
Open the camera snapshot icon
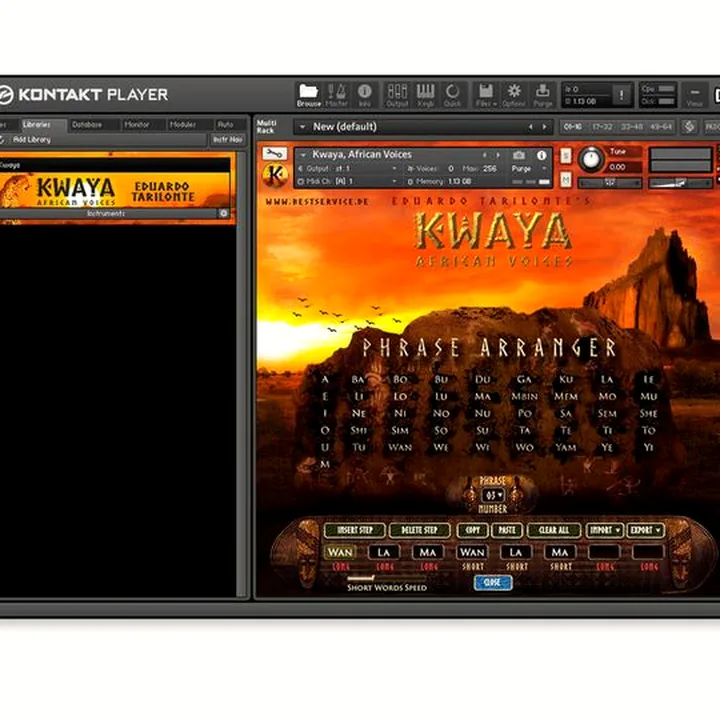click(519, 155)
